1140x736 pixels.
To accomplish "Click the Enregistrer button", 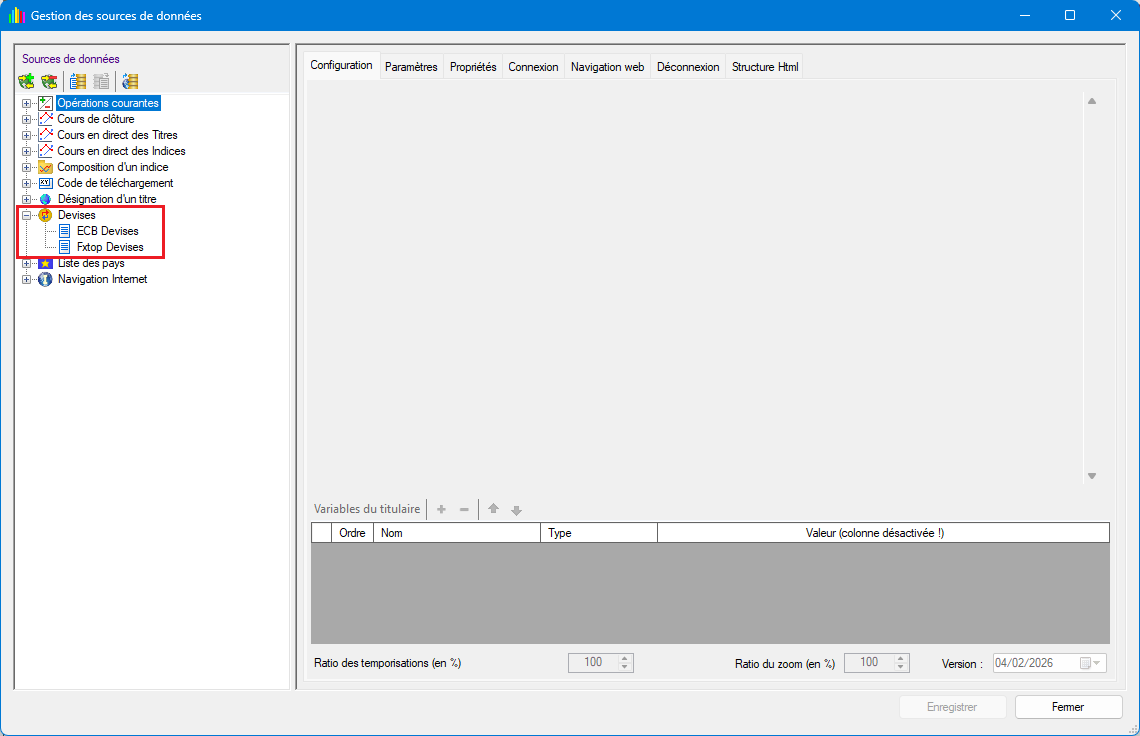I will (x=952, y=707).
